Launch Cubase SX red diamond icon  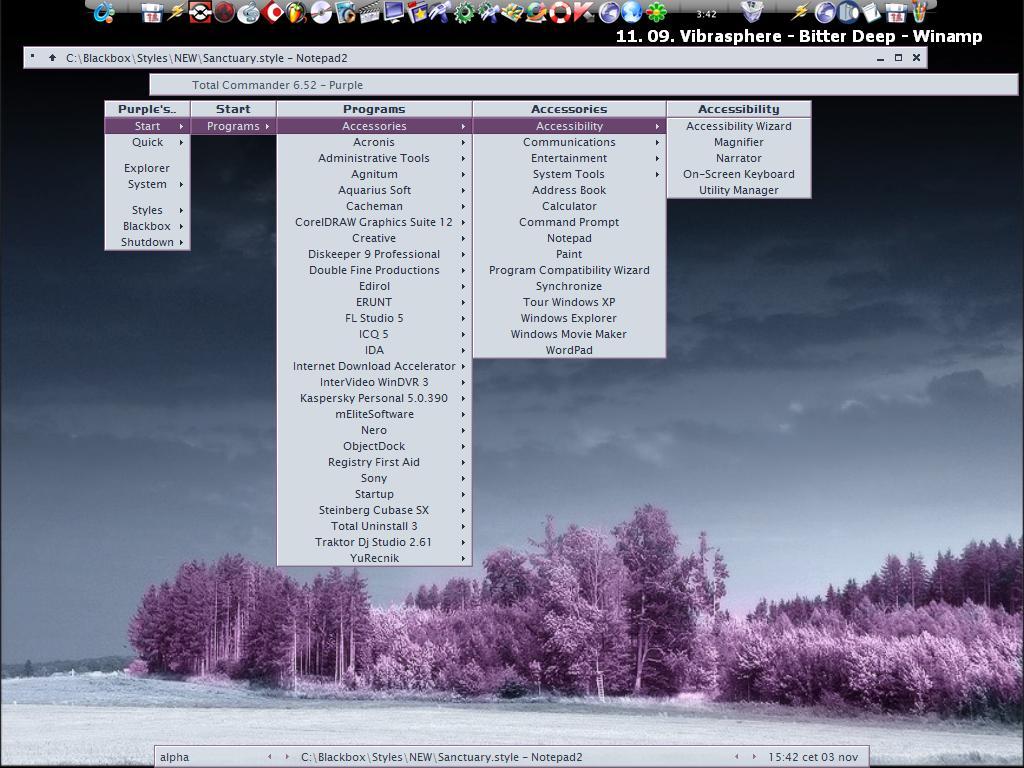pyautogui.click(x=273, y=12)
